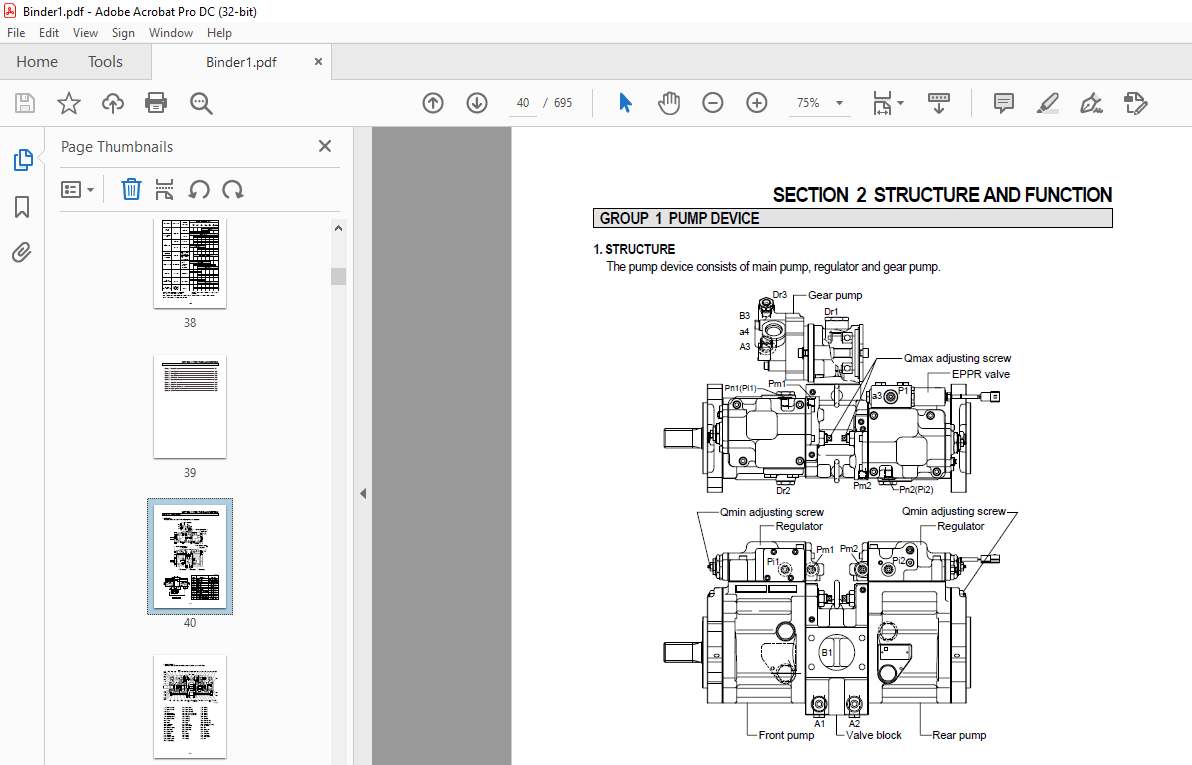Image resolution: width=1192 pixels, height=765 pixels.
Task: Open the Sign menu
Action: [123, 33]
